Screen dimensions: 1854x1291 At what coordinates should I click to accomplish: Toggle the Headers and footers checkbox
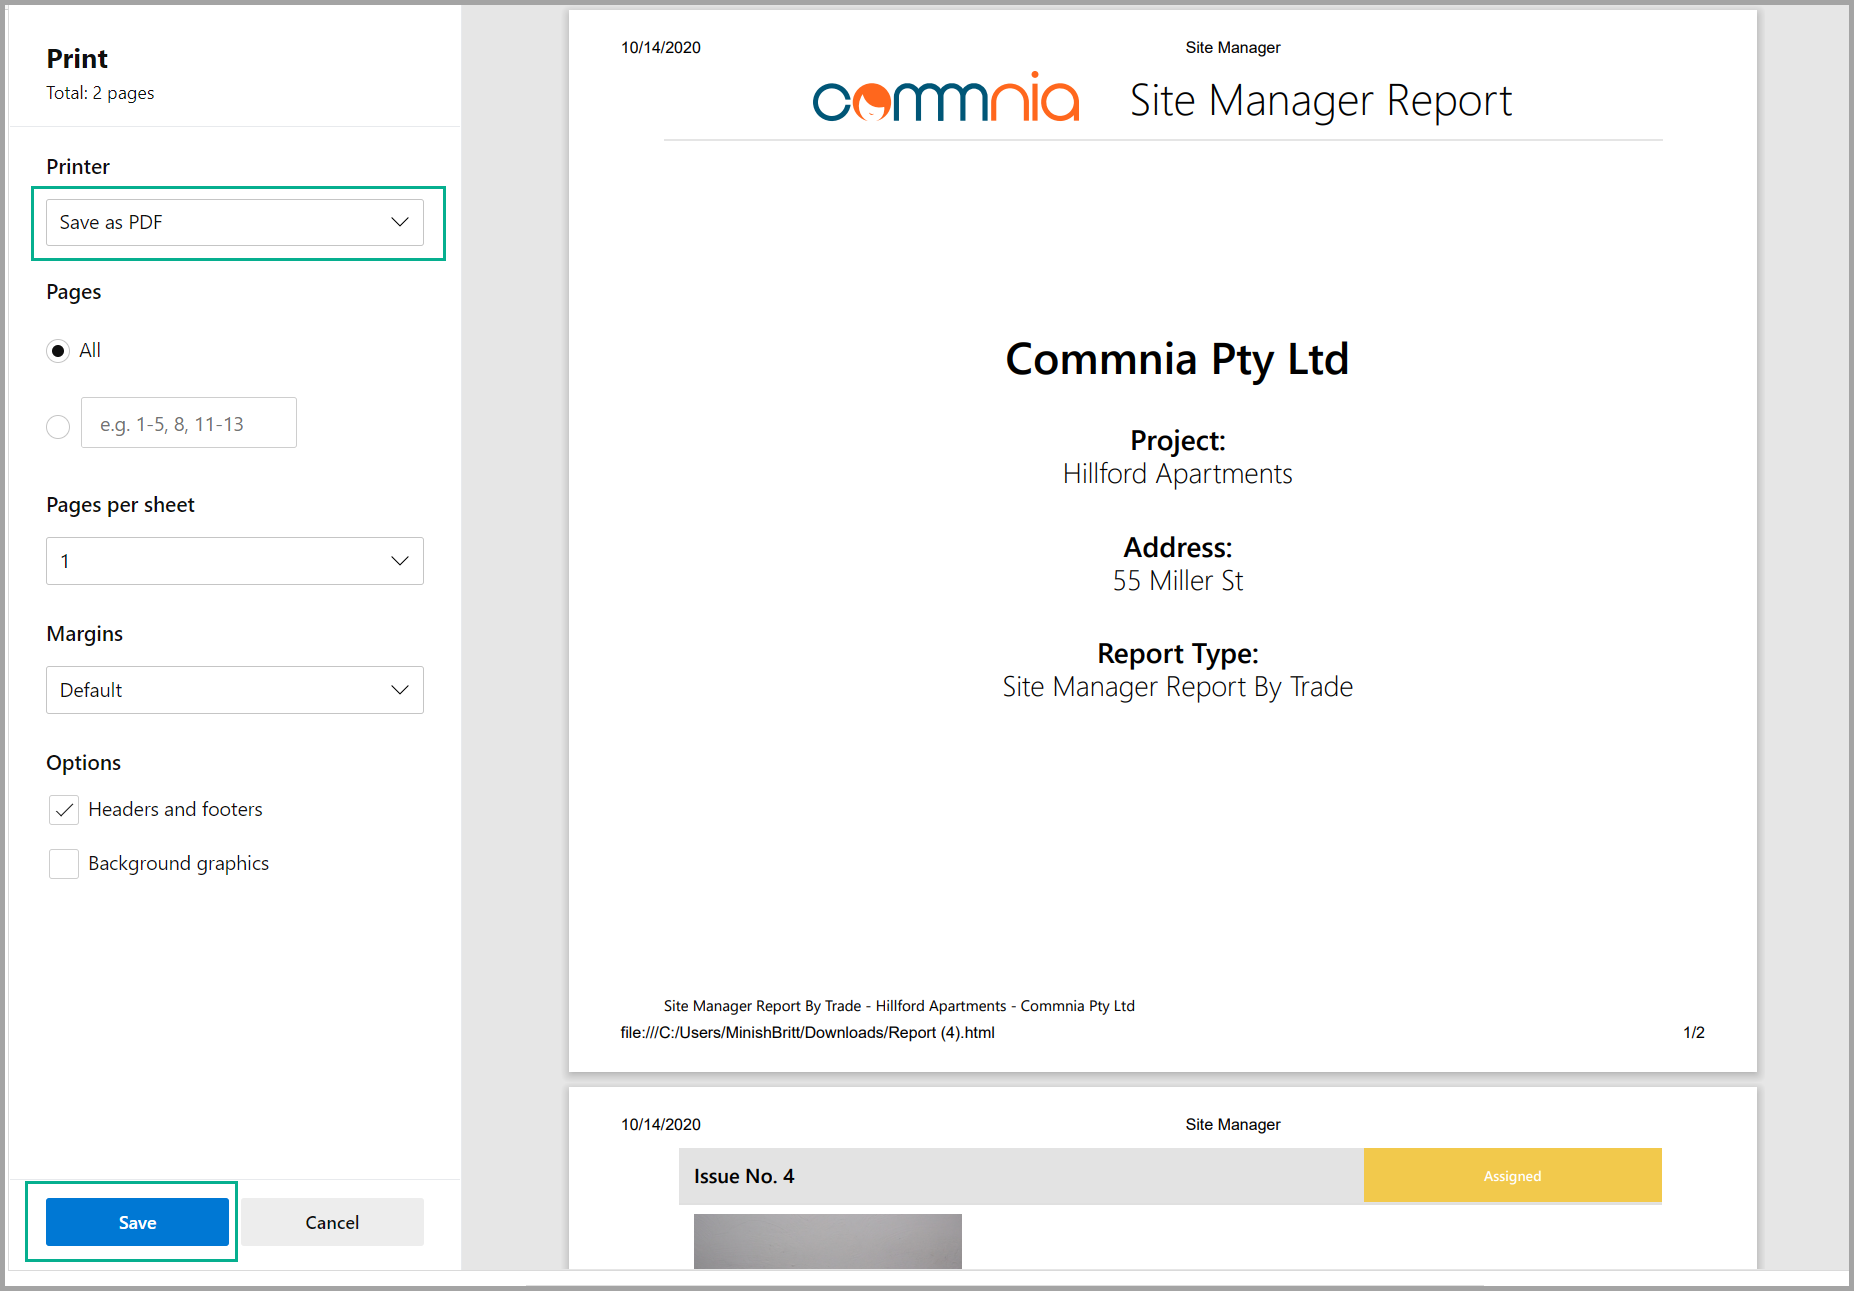pyautogui.click(x=64, y=810)
